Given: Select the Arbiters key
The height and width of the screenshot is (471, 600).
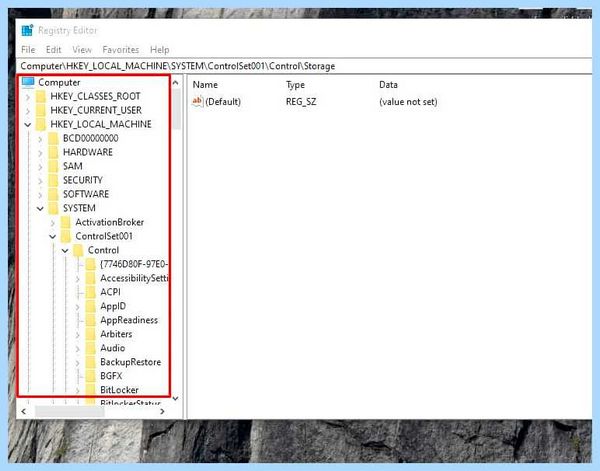Looking at the screenshot, I should [116, 334].
